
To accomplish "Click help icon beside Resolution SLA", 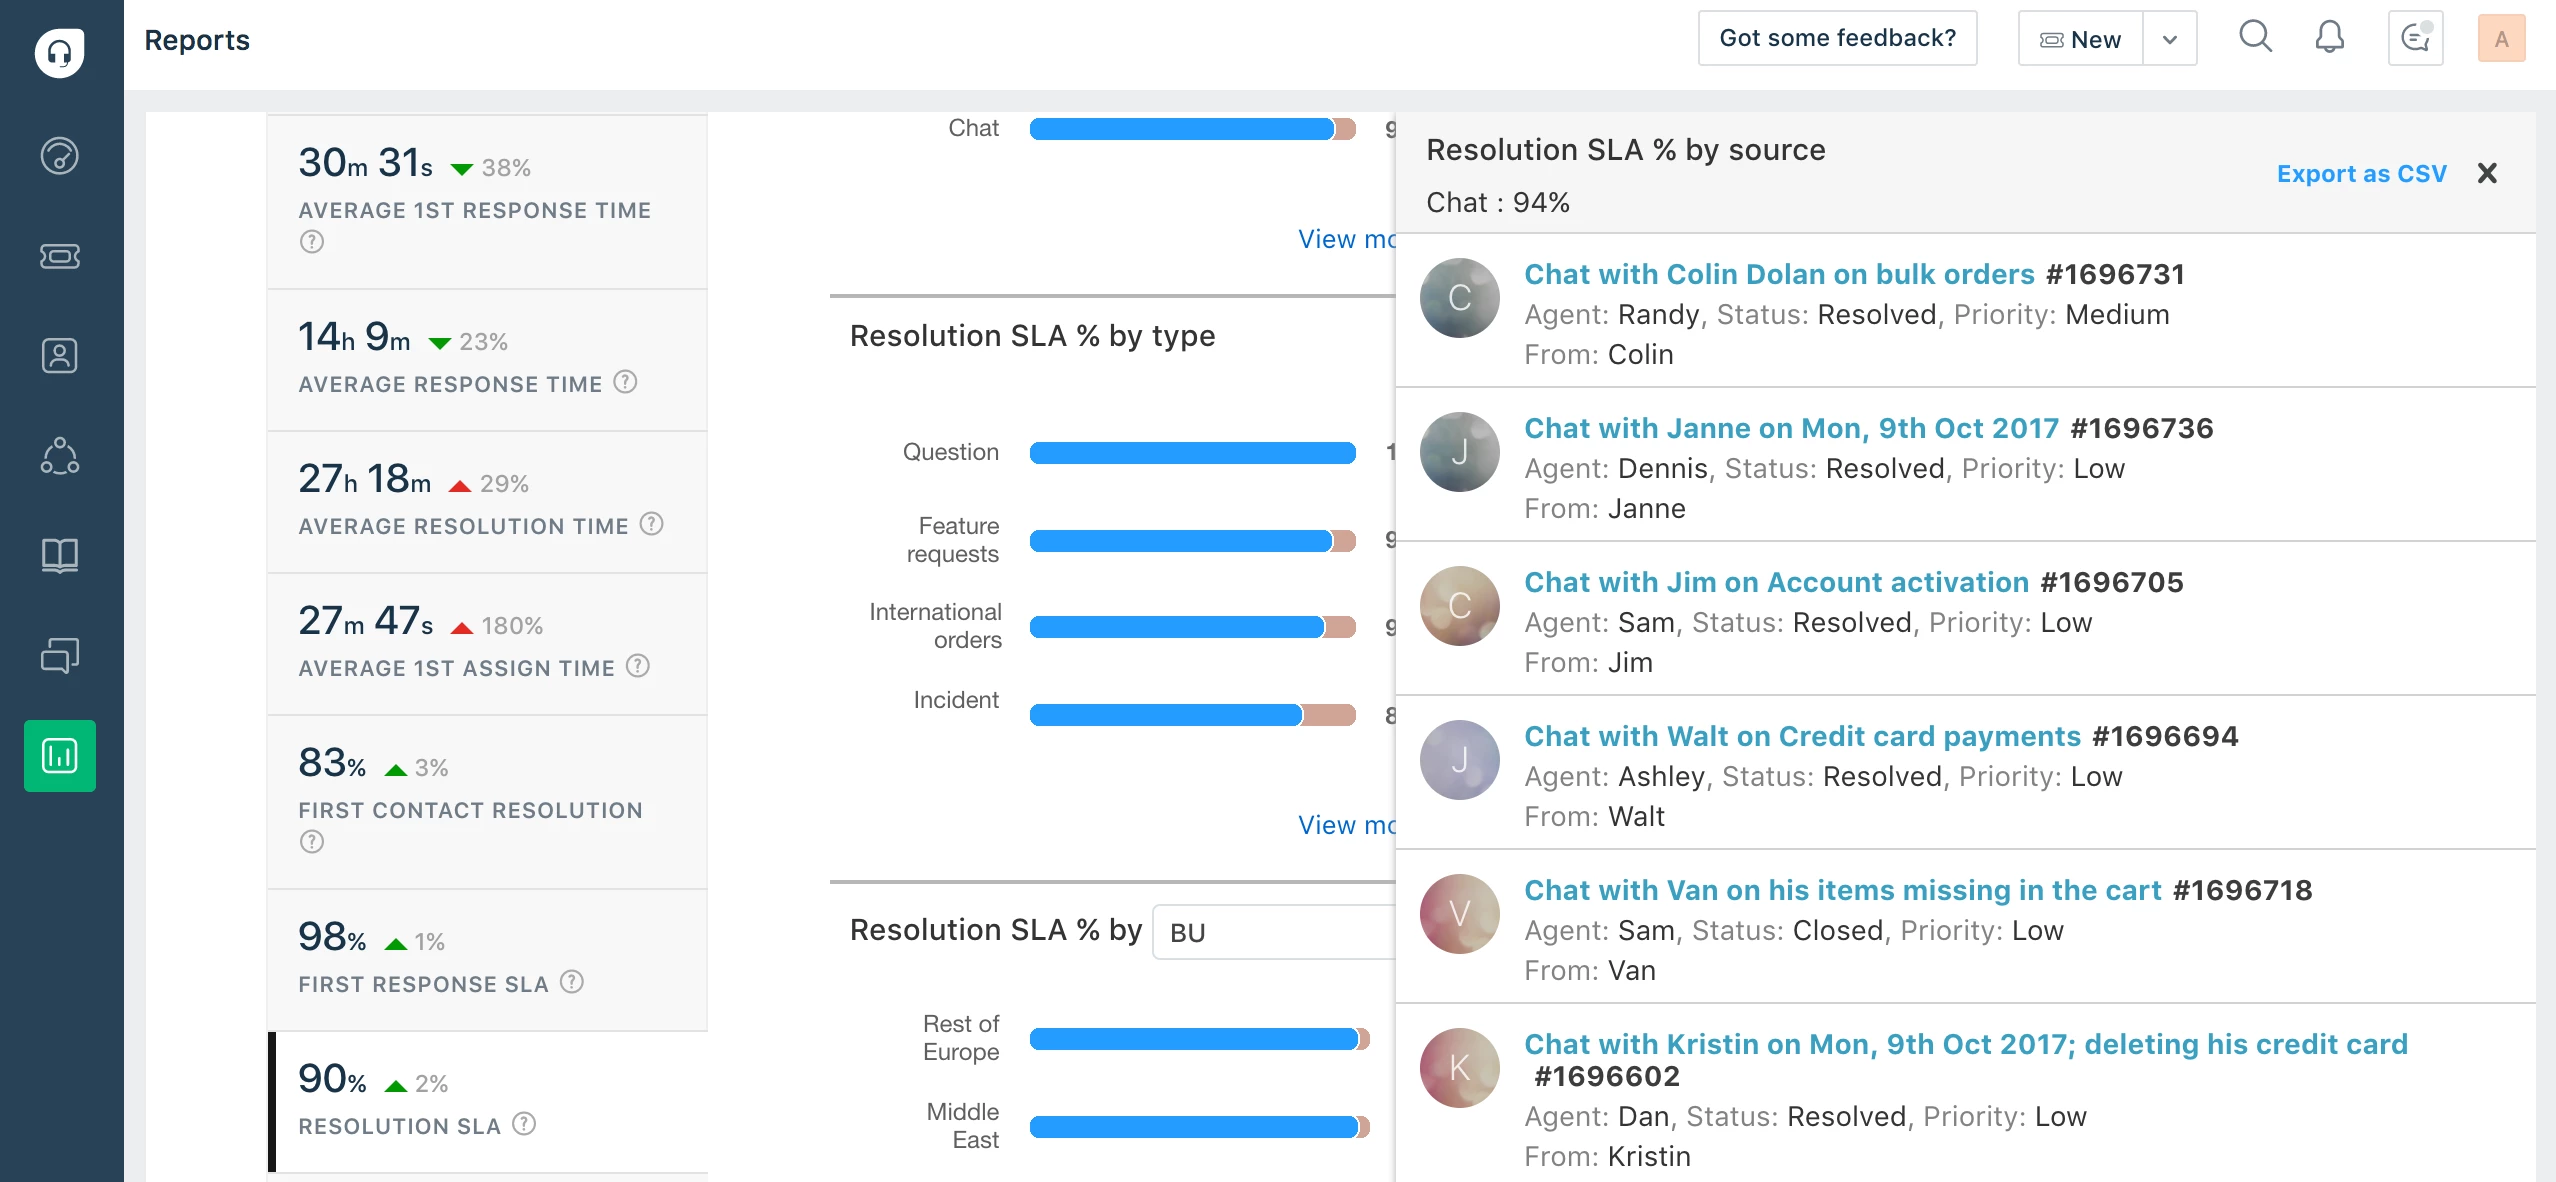I will coord(524,1124).
